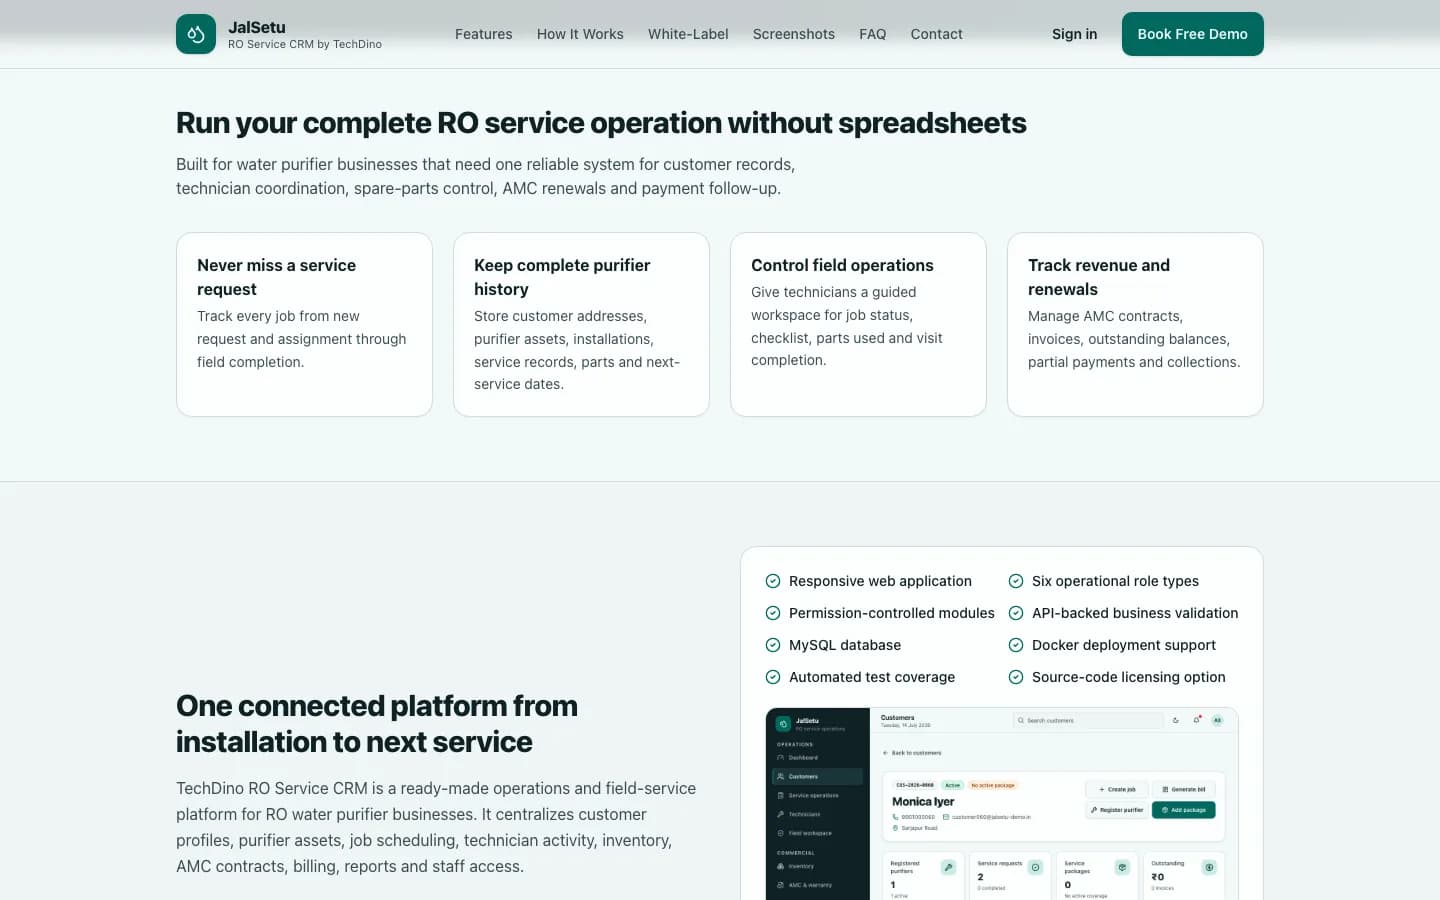1440x900 pixels.
Task: Select the 'Track revenue and renewals' card
Action: [x=1135, y=325]
